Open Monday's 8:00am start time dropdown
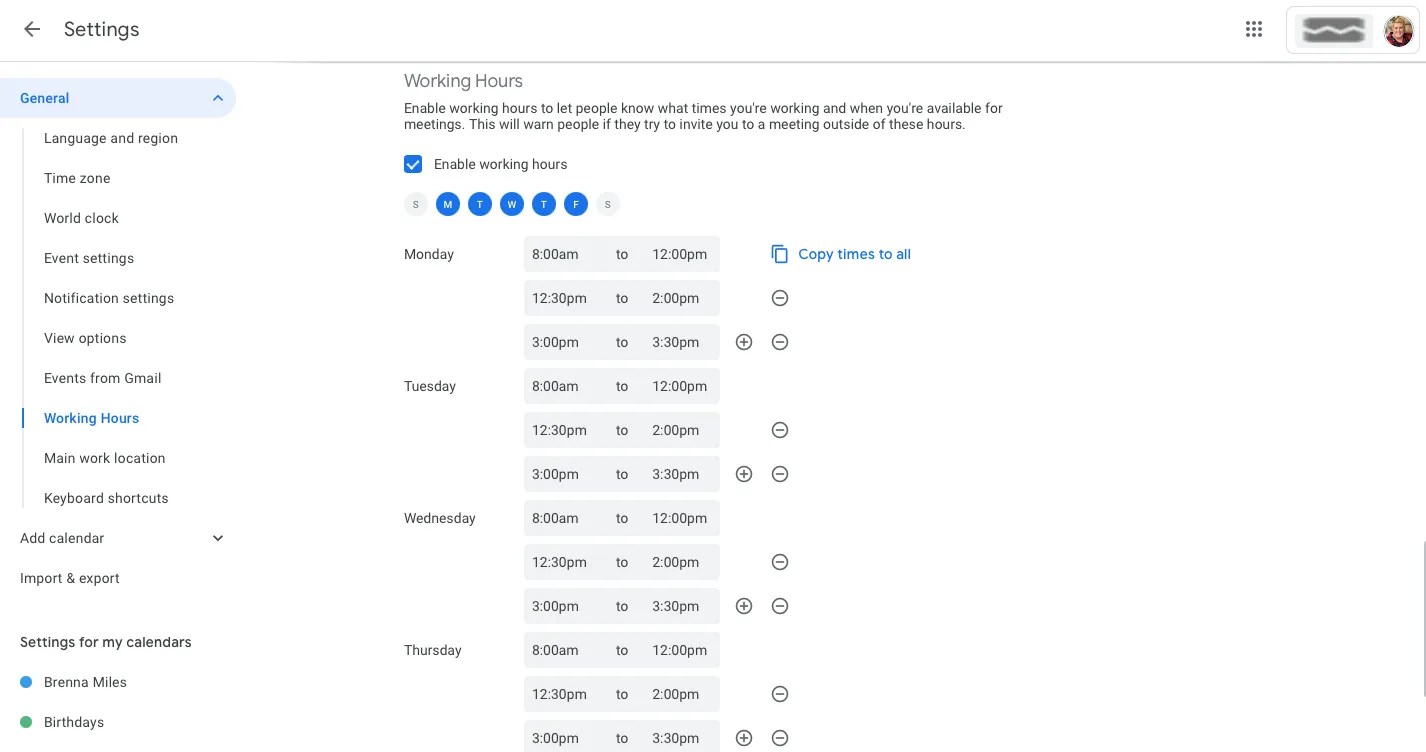1426x752 pixels. [556, 254]
